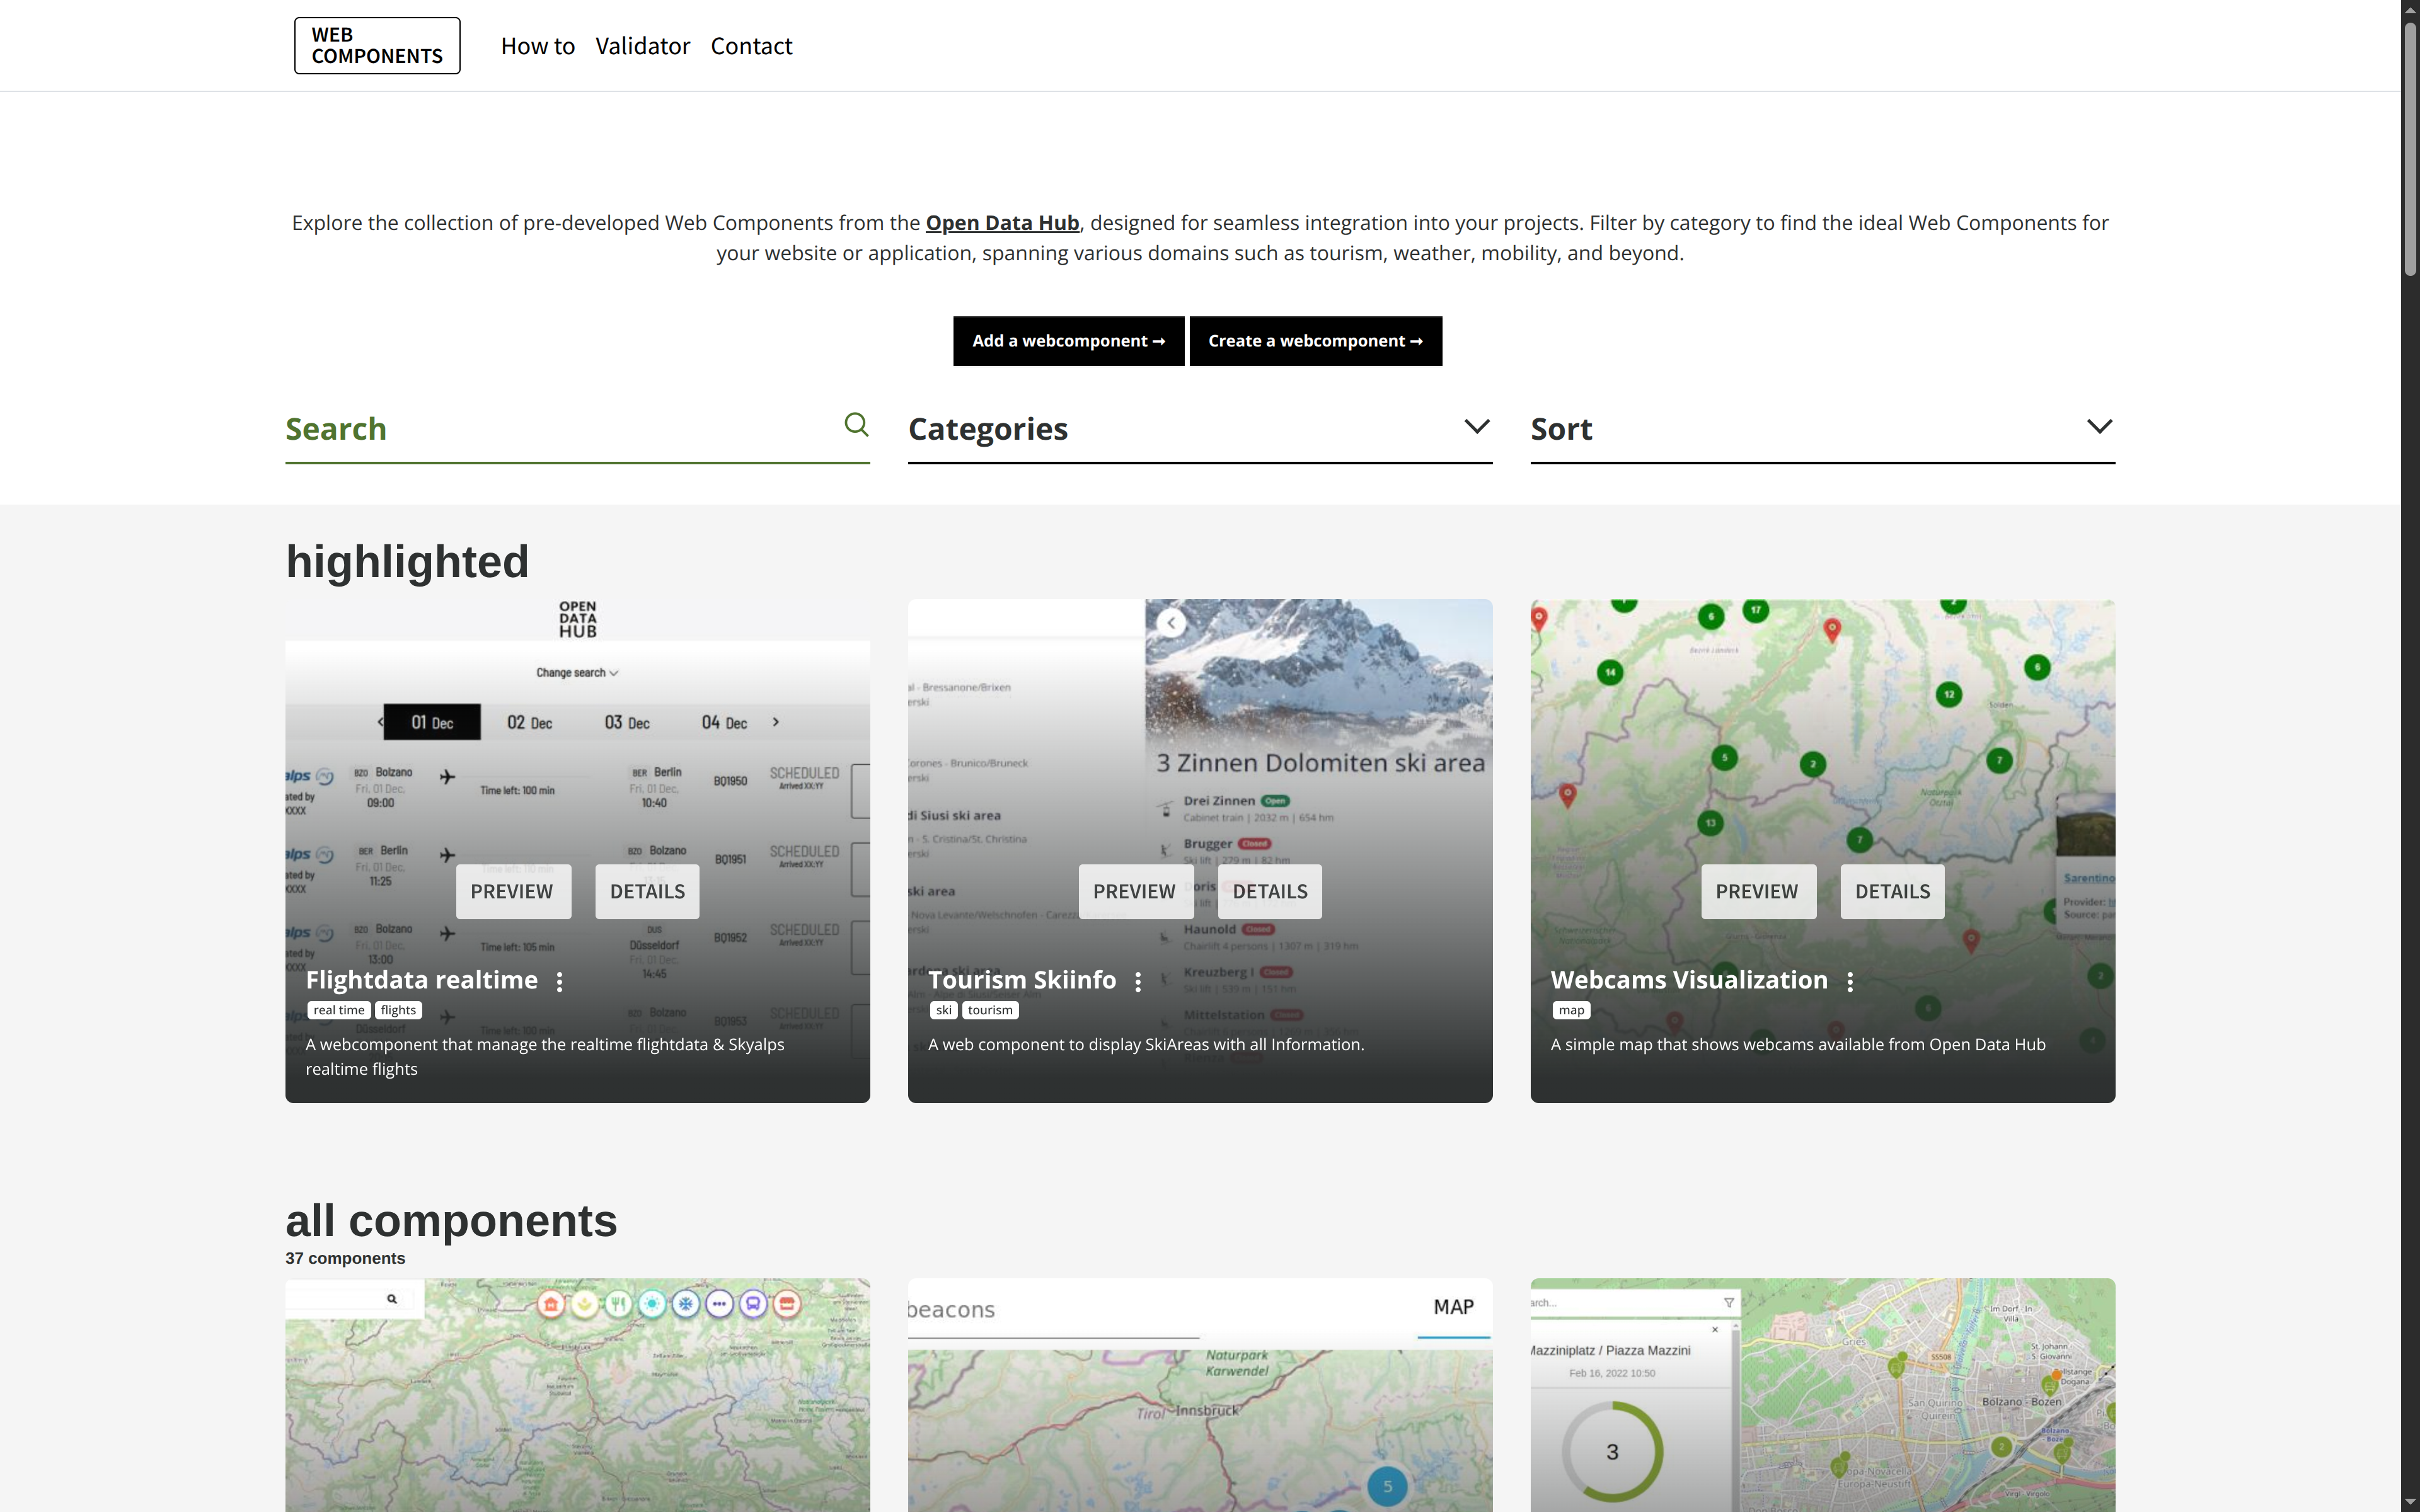Select the accommodation house icon on the map preview
2420x1512 pixels.
point(552,1303)
